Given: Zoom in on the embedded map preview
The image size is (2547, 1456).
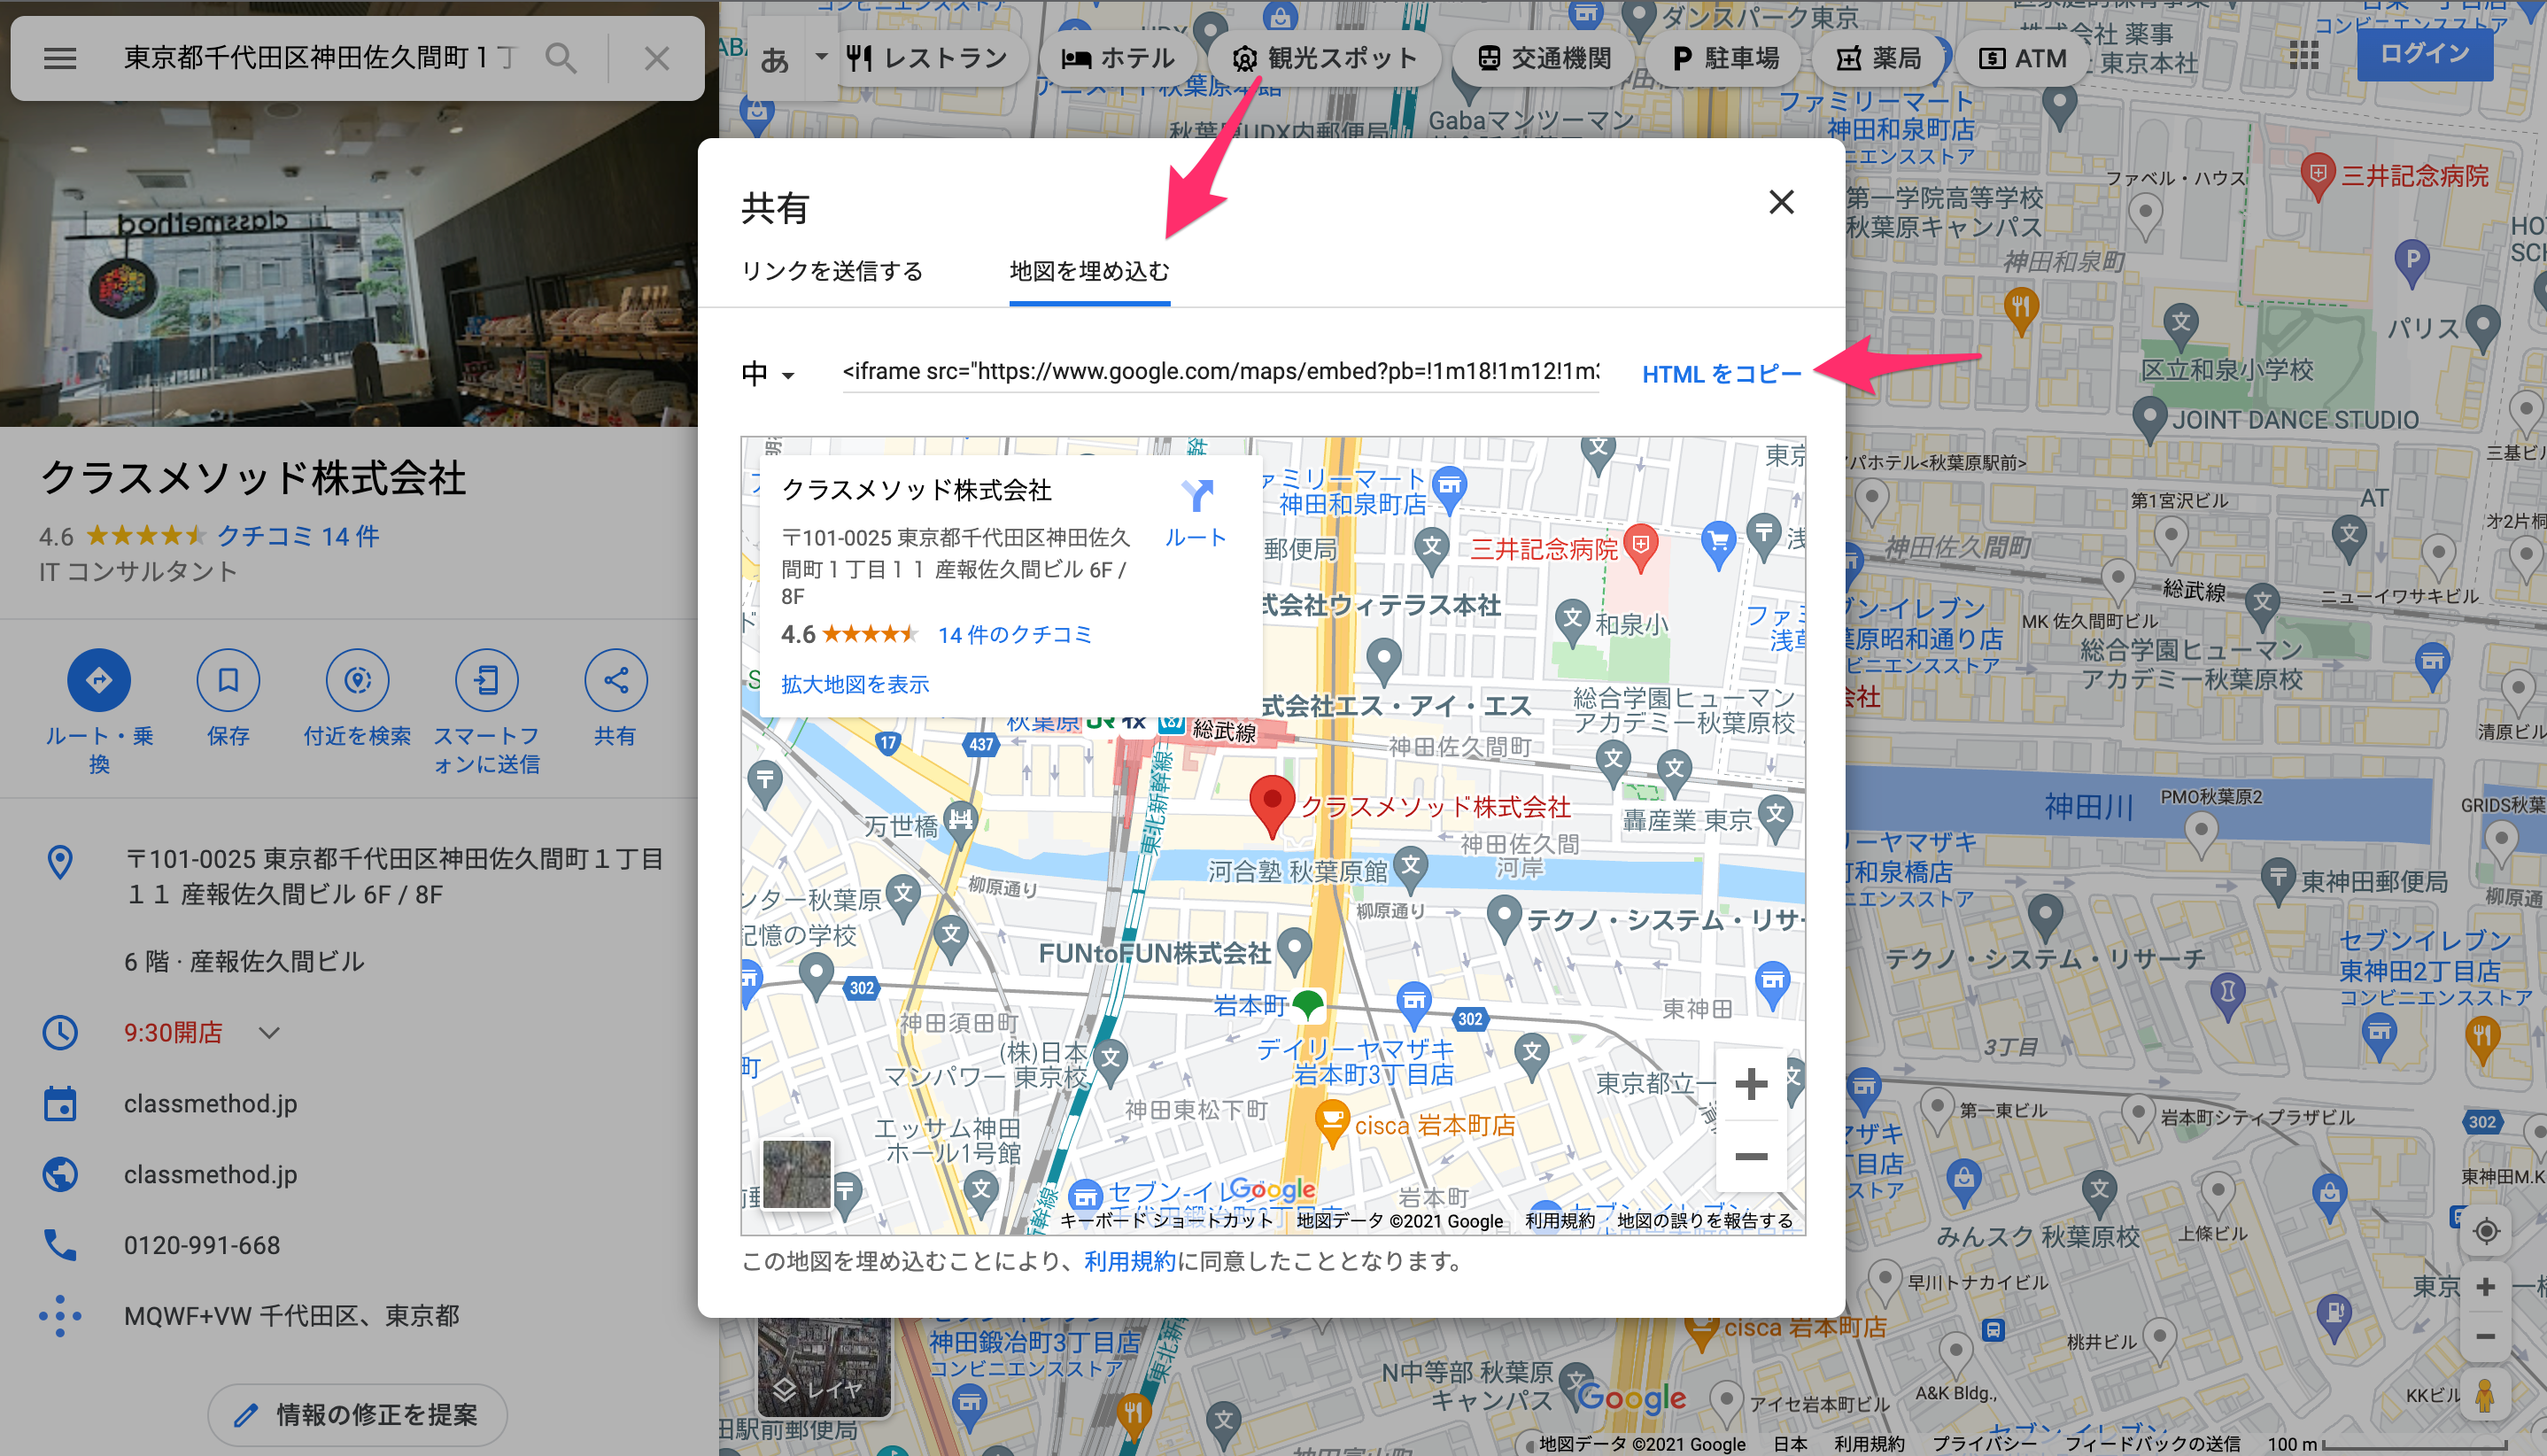Looking at the screenshot, I should click(x=1750, y=1084).
